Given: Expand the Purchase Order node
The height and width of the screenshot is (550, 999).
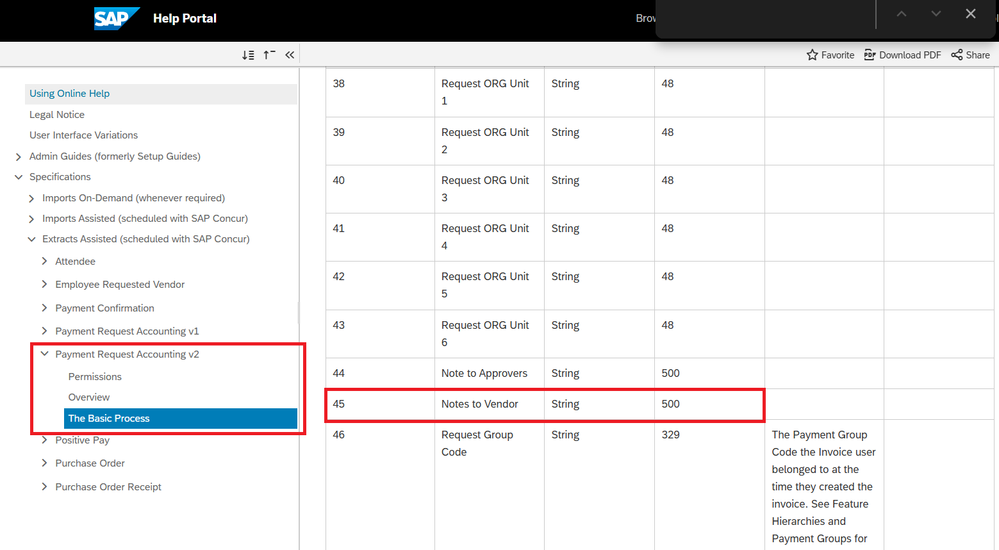Looking at the screenshot, I should [x=44, y=463].
